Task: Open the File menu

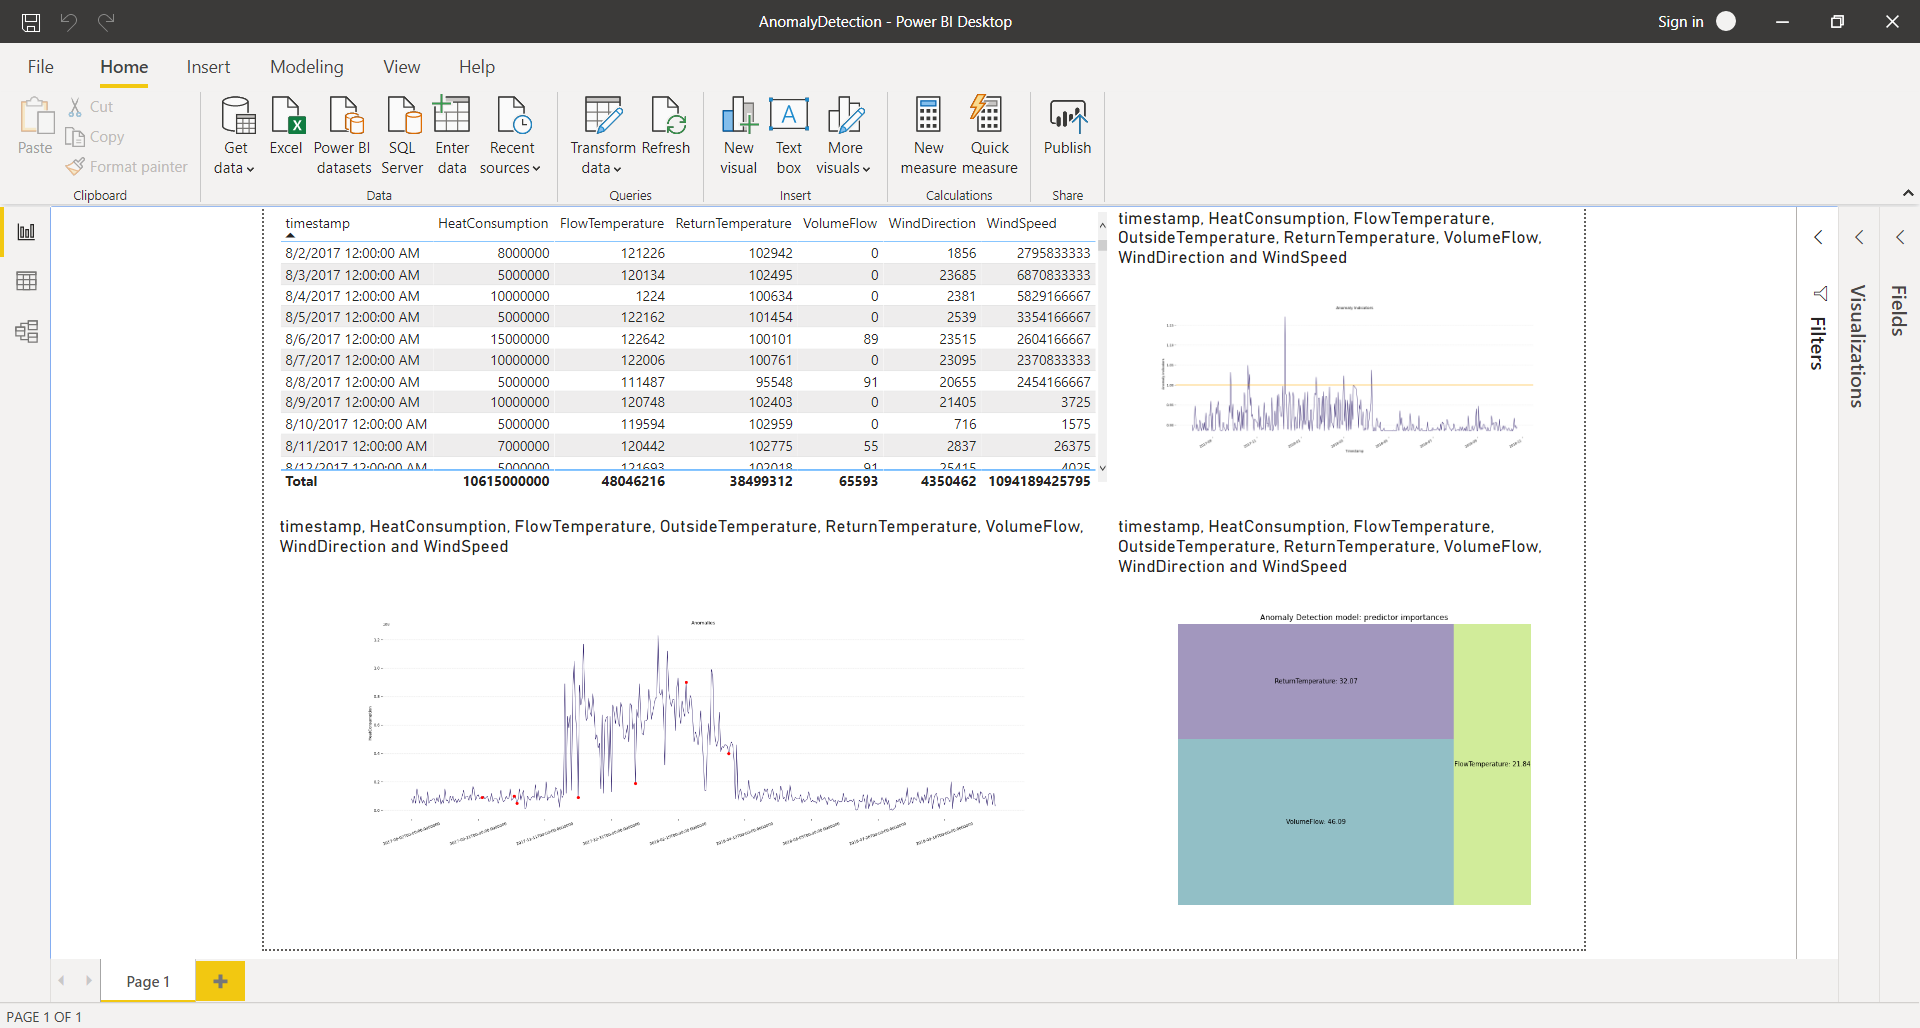Action: 41,67
